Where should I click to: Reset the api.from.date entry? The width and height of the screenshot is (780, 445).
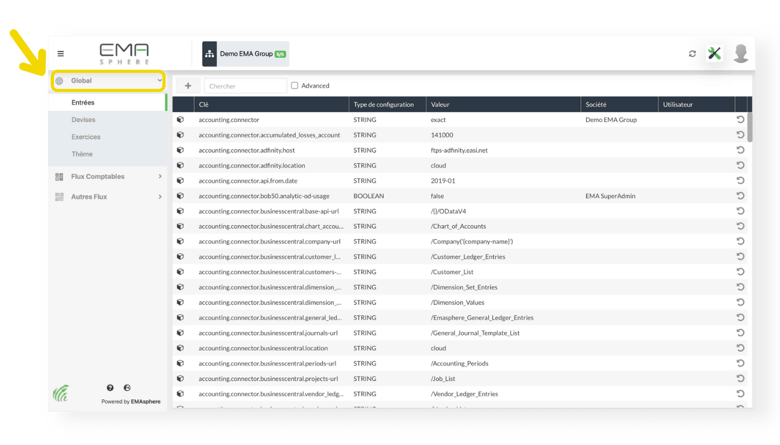click(x=740, y=180)
